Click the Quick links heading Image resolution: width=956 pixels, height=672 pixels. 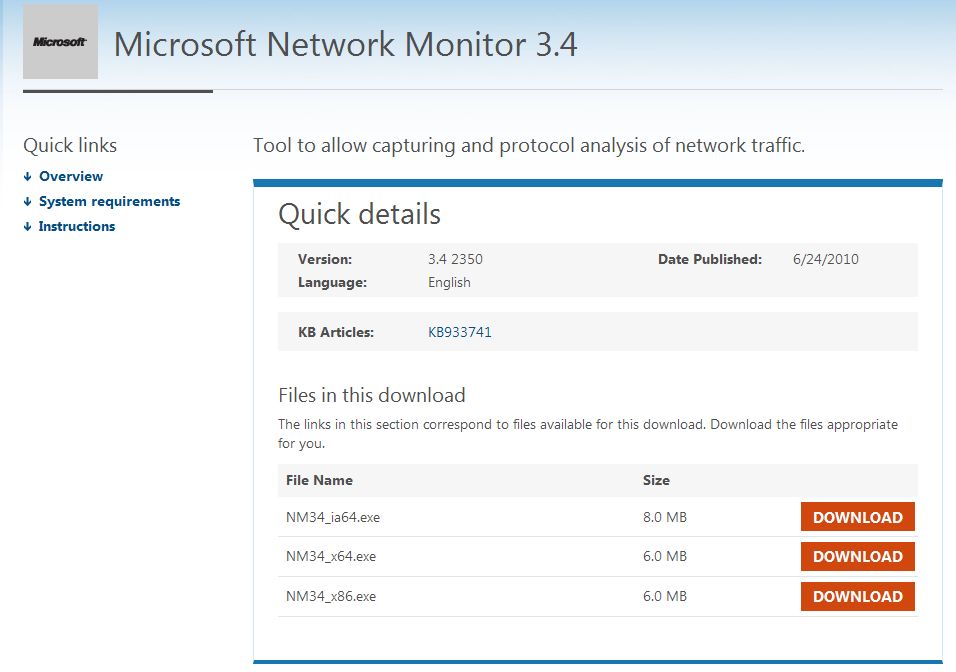[70, 146]
